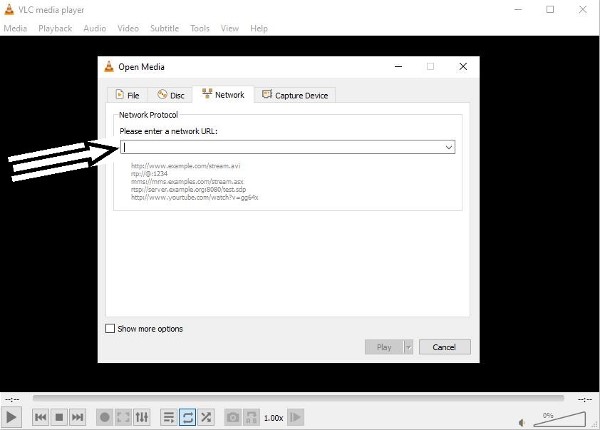Click the VLC cone icon in title bar
600x430 pixels.
9,10
